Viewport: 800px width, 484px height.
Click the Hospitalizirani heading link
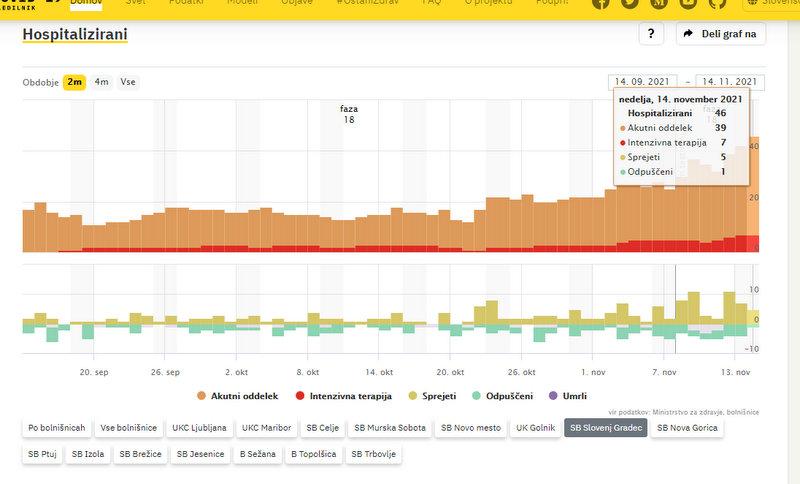[x=75, y=35]
